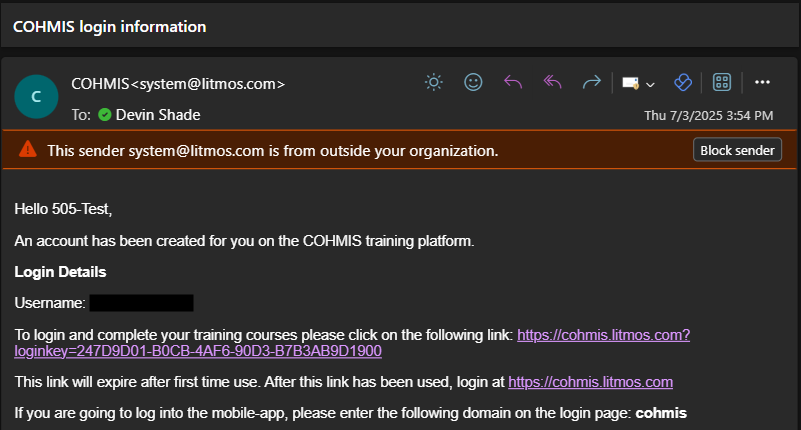Viewport: 801px width, 430px height.
Task: Select the orange warning triangle icon
Action: pyautogui.click(x=28, y=149)
